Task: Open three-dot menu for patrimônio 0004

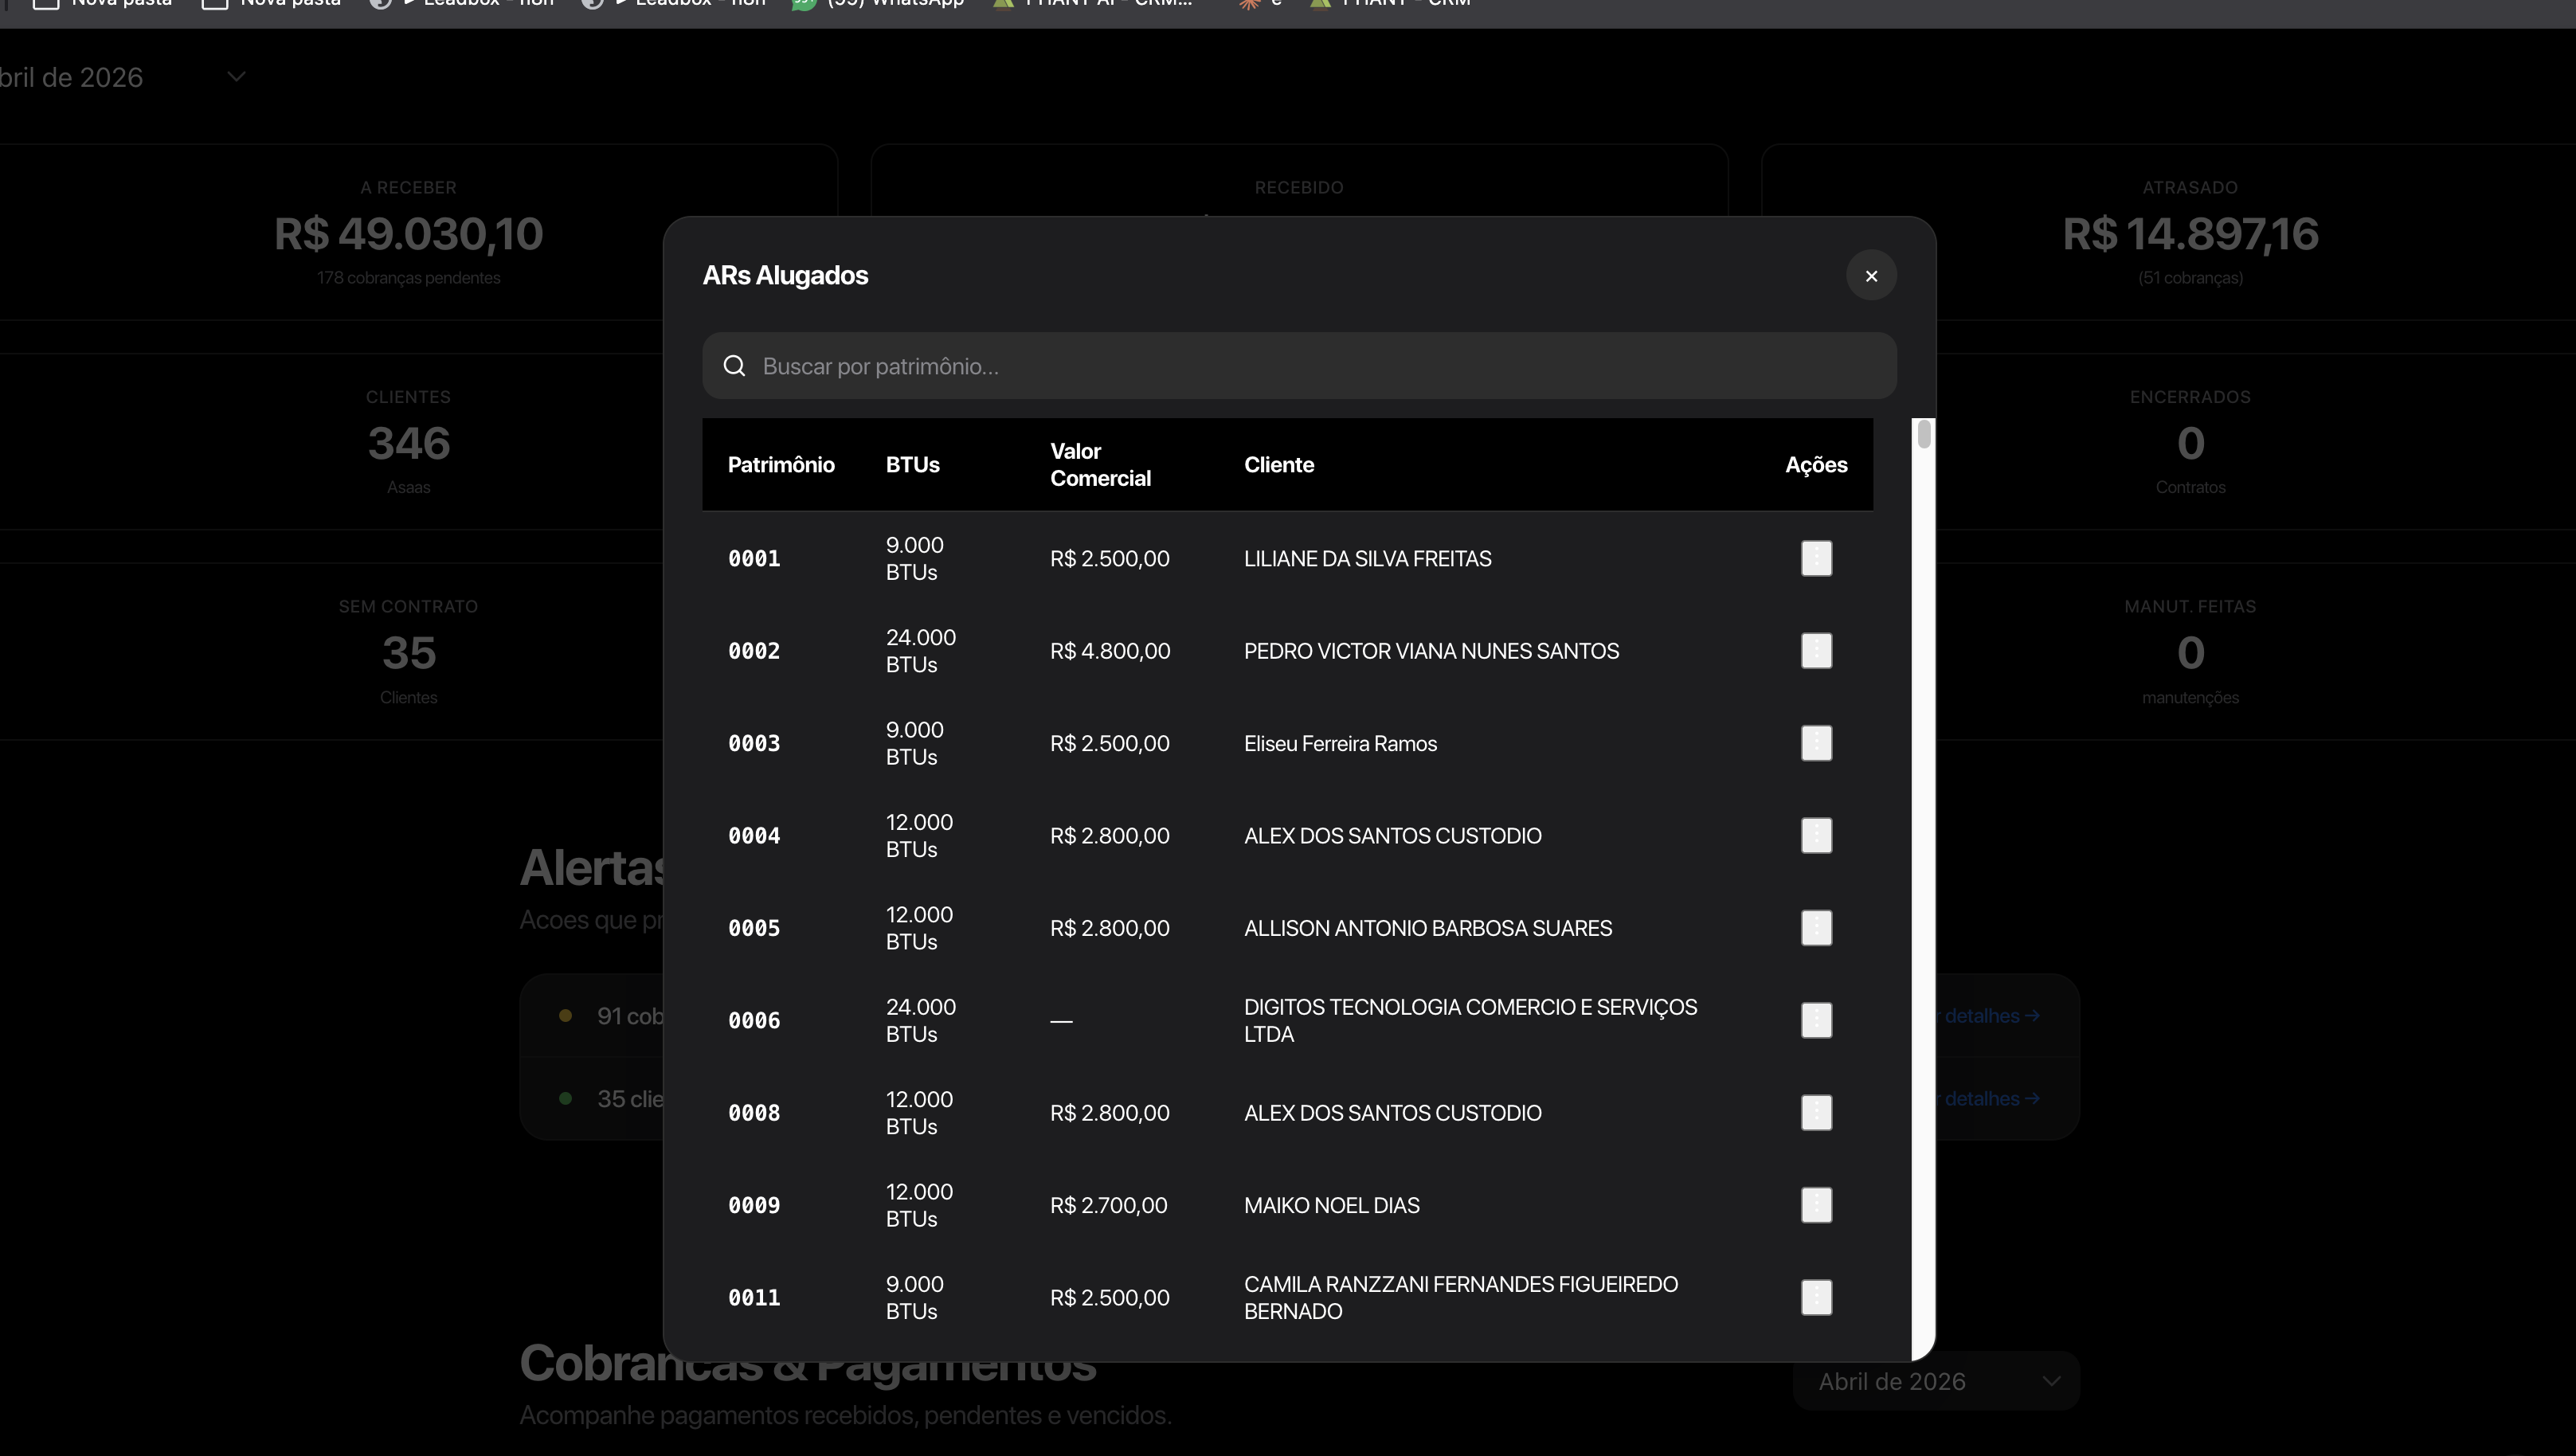Action: click(x=1816, y=835)
